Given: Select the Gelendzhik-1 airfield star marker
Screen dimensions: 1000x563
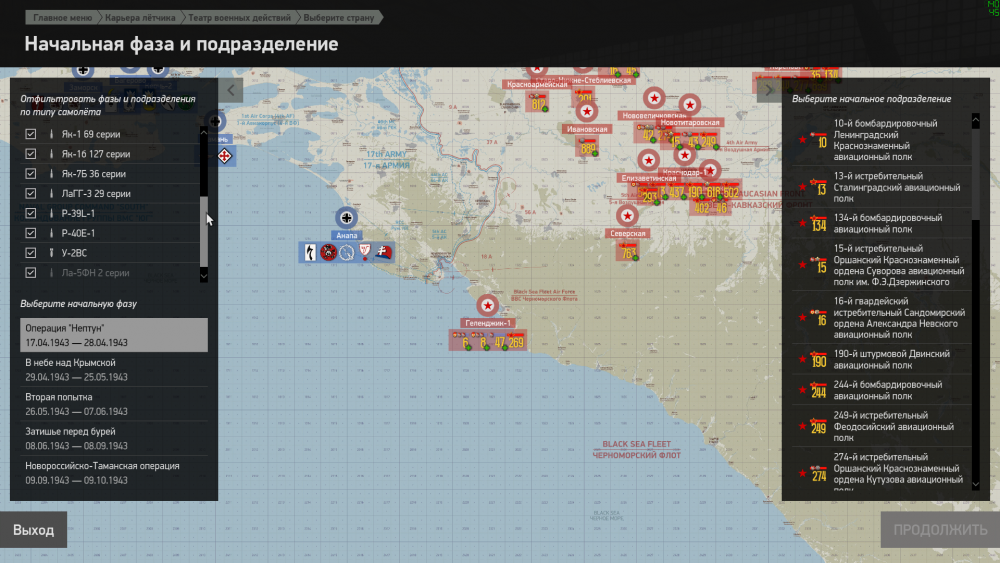Looking at the screenshot, I should pos(487,305).
